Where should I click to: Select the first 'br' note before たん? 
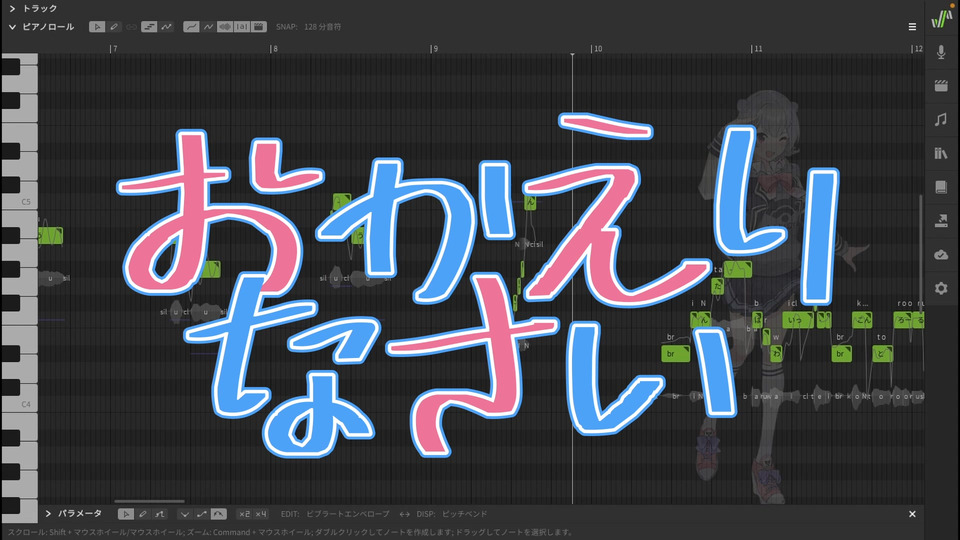pos(675,353)
